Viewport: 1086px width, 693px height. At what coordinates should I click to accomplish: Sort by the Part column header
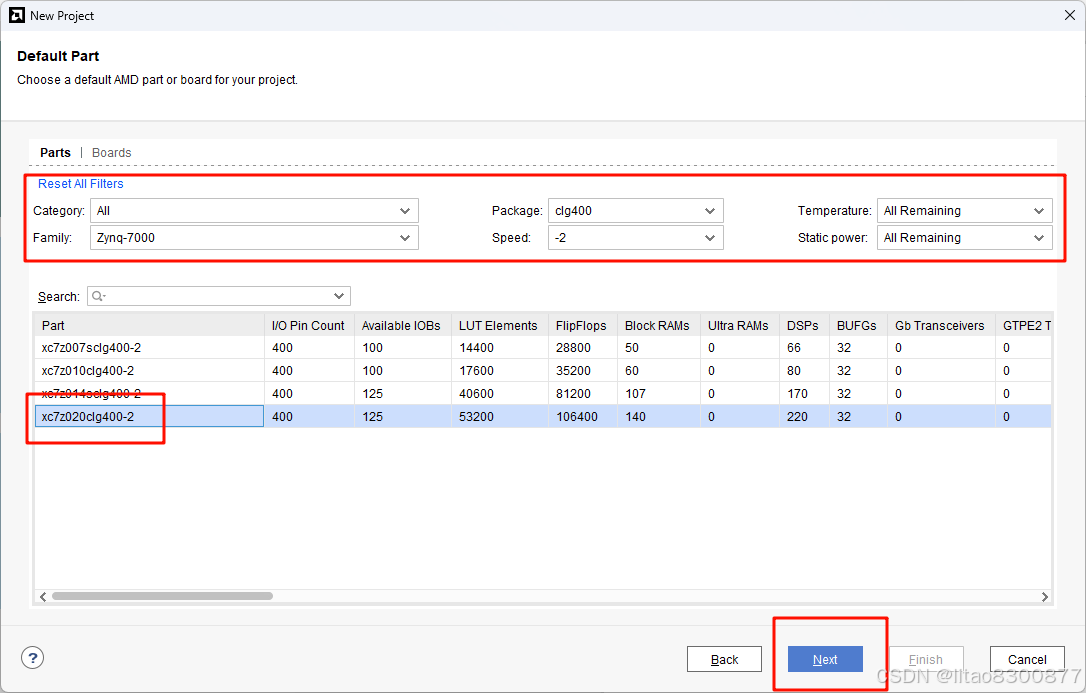(x=149, y=325)
